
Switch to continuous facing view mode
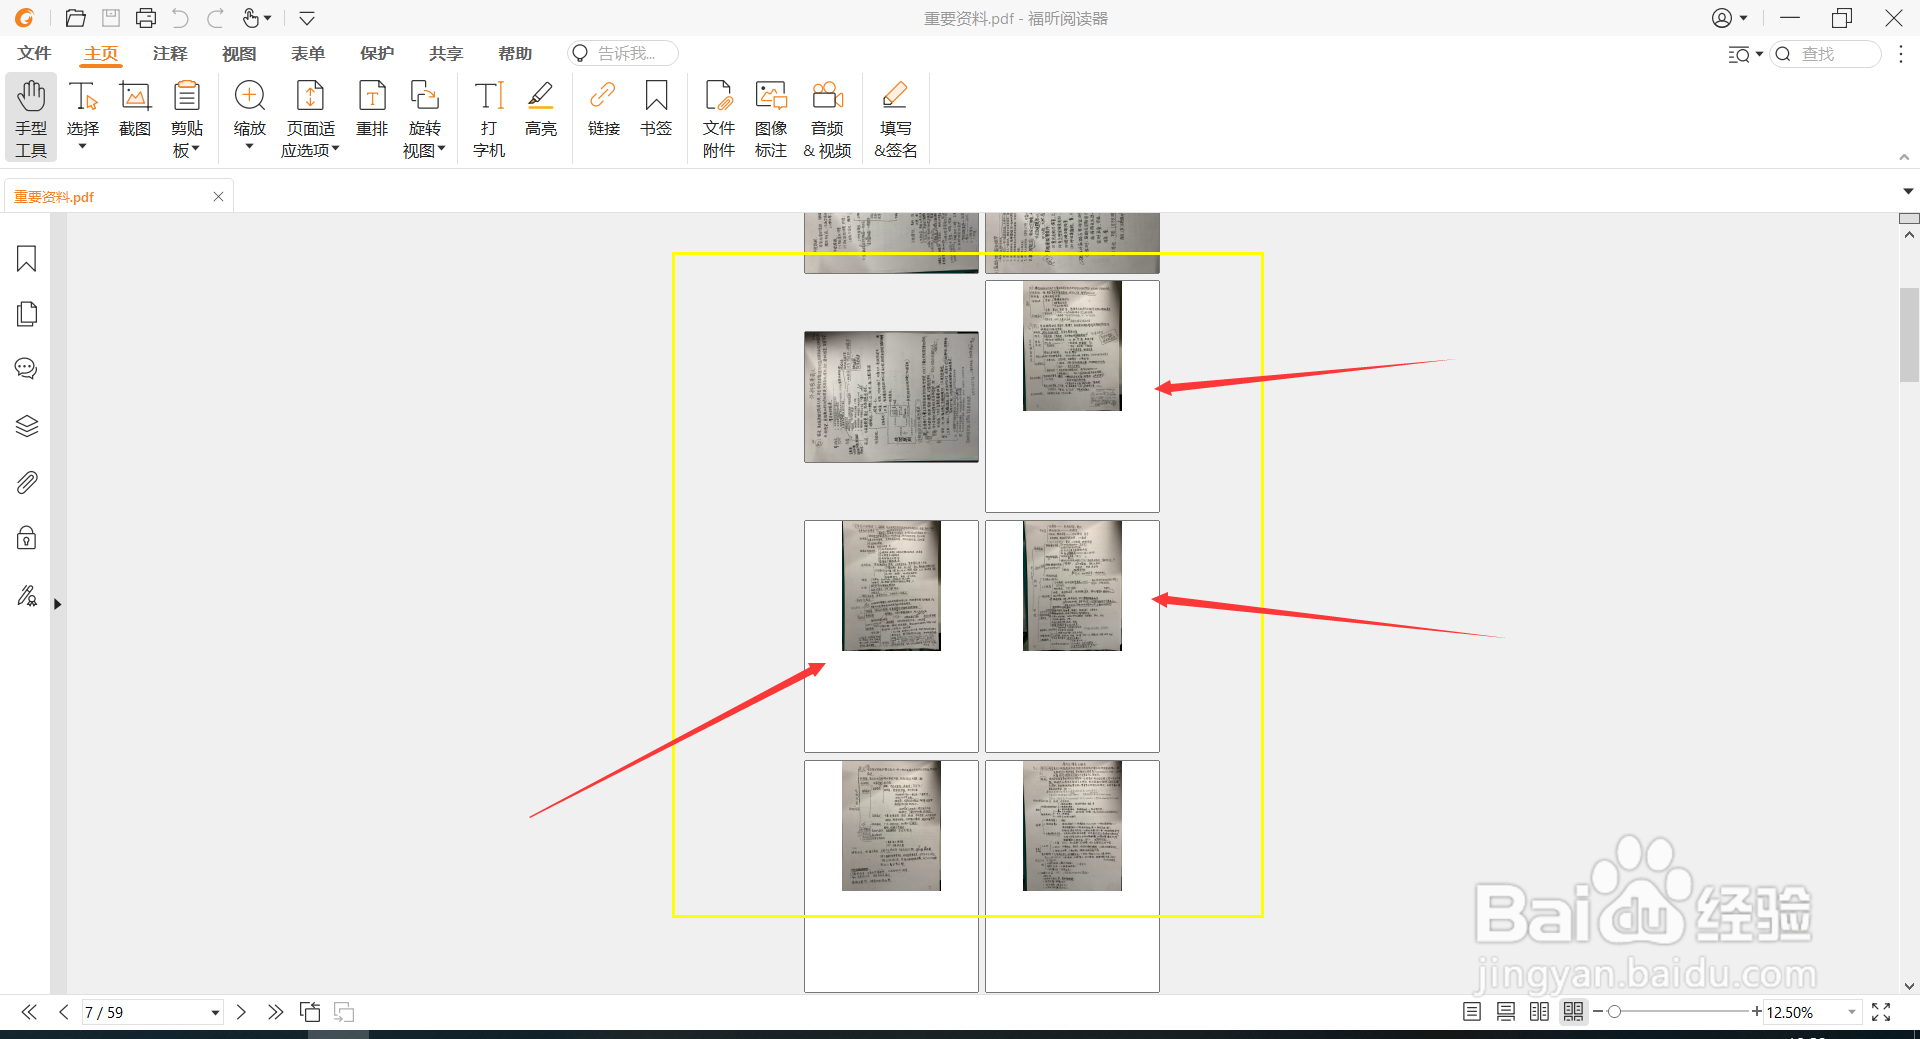pos(1574,1012)
